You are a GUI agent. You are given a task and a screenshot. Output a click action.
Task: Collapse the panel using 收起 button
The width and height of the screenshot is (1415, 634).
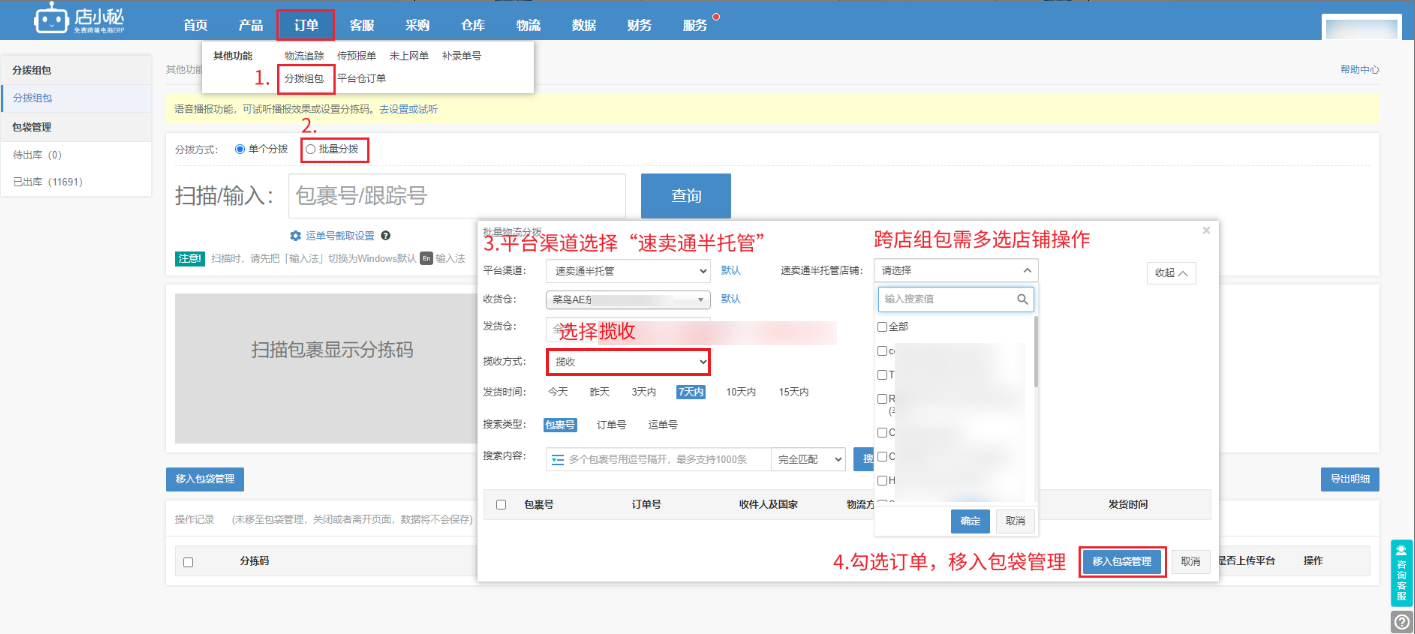pos(1171,273)
